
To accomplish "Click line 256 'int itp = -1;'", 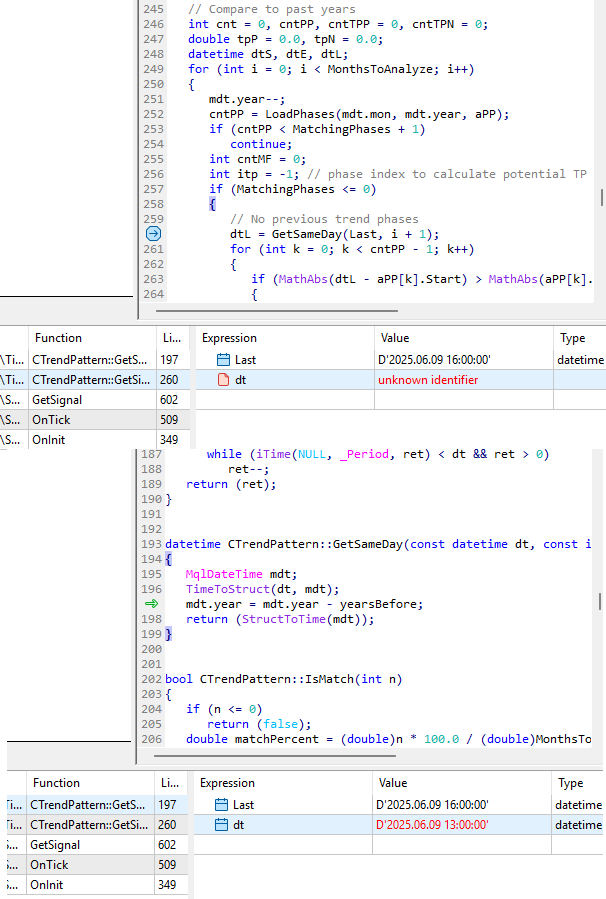I will (x=254, y=174).
